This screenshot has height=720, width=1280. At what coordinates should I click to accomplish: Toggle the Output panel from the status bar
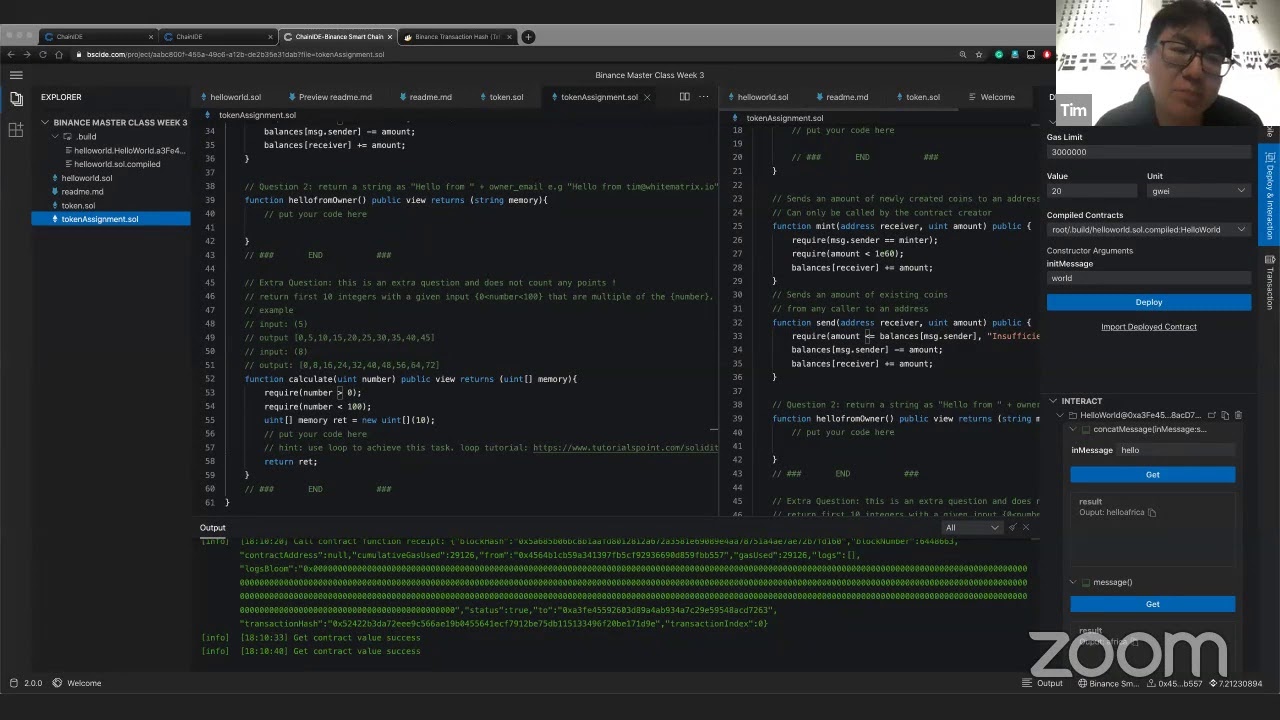coord(1042,683)
